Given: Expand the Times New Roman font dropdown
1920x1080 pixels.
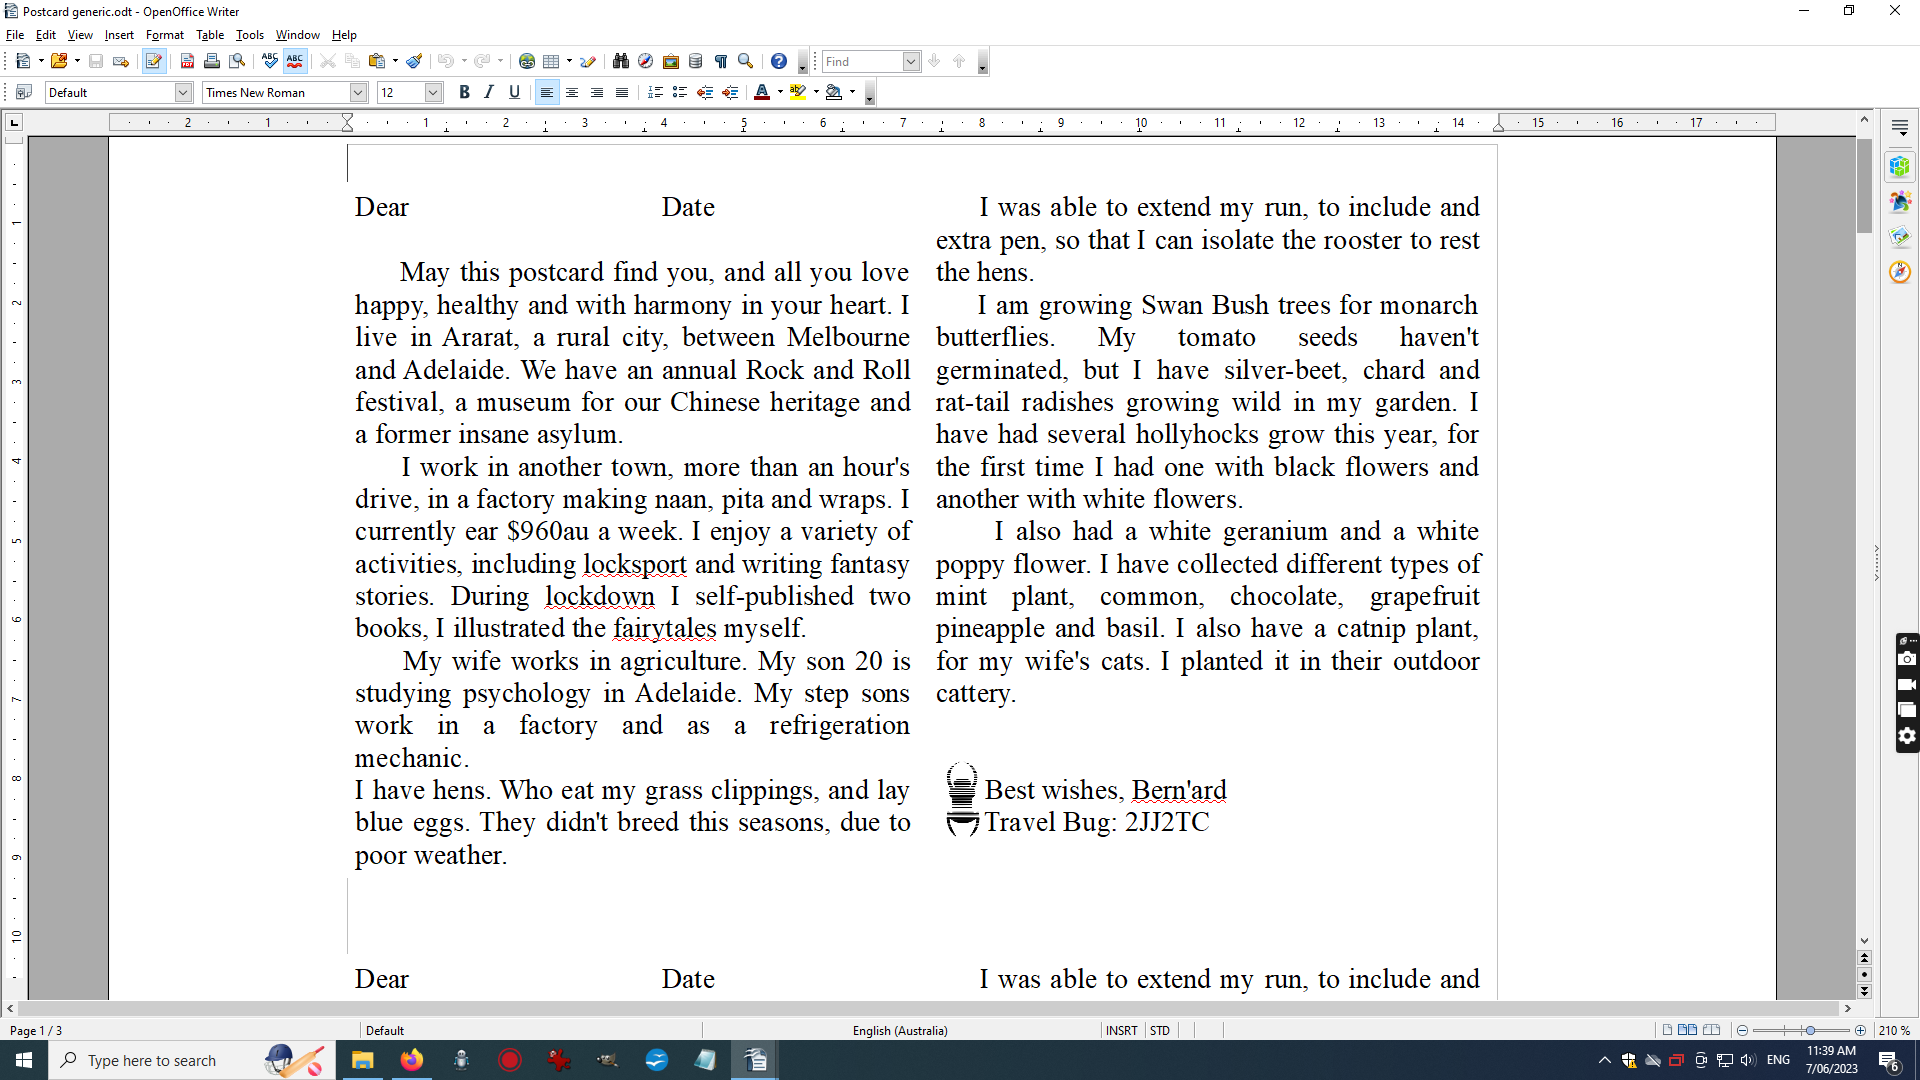Looking at the screenshot, I should (x=358, y=92).
